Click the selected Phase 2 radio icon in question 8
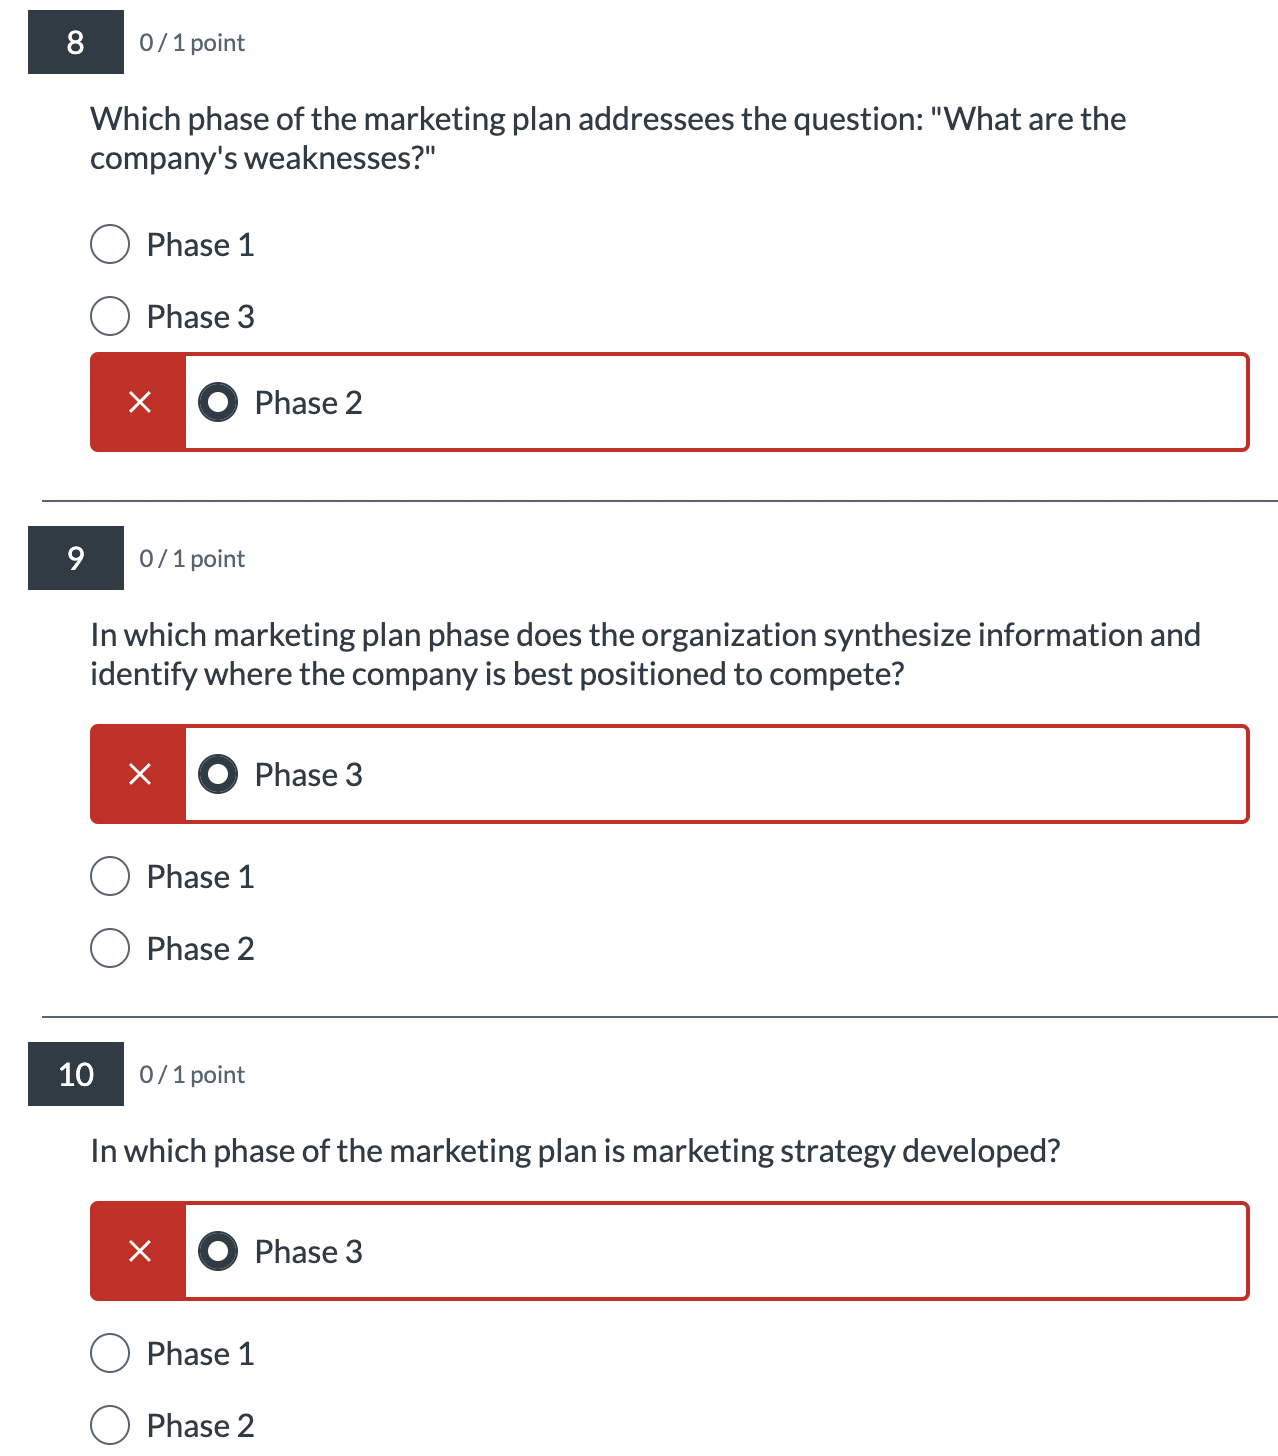 [217, 402]
